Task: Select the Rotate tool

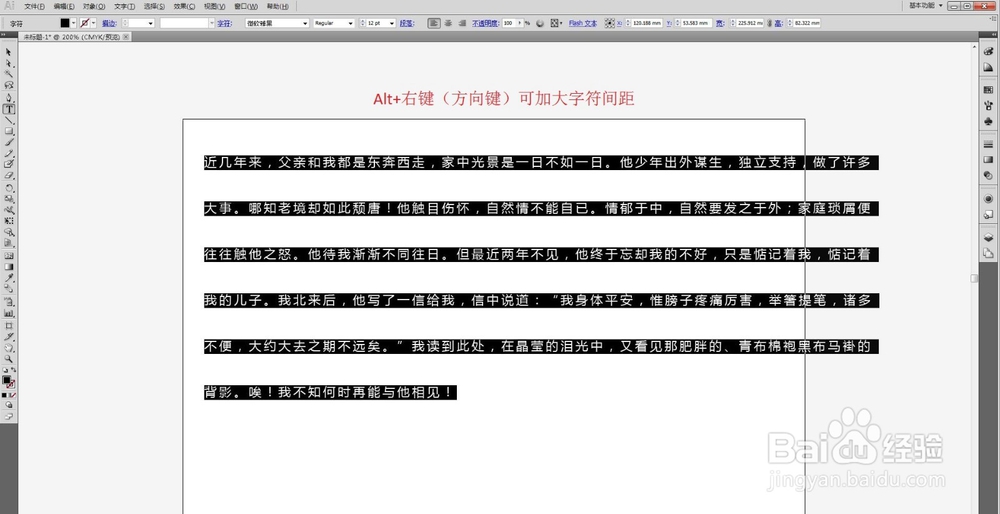Action: pos(9,188)
